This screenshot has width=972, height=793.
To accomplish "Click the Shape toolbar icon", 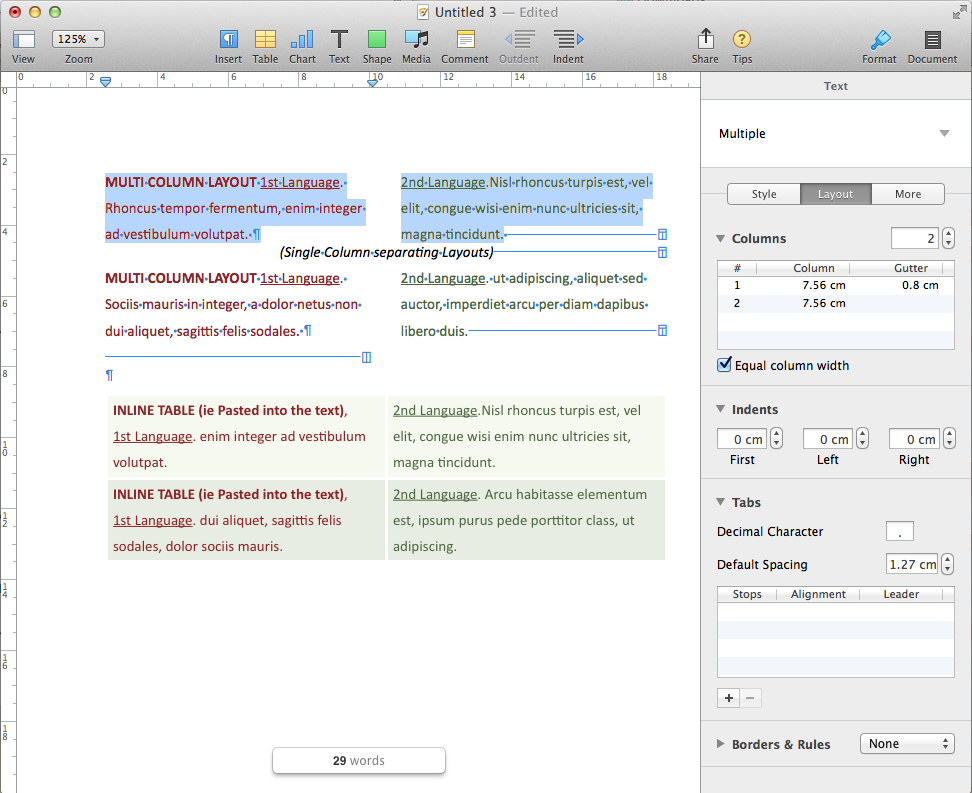I will point(377,40).
